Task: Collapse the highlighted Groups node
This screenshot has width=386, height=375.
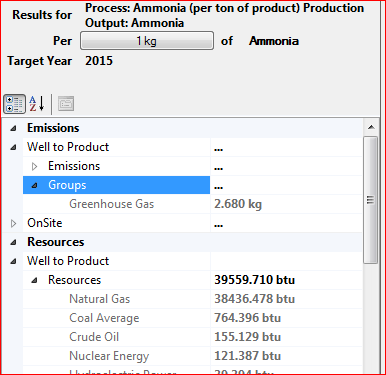Action: pos(34,185)
